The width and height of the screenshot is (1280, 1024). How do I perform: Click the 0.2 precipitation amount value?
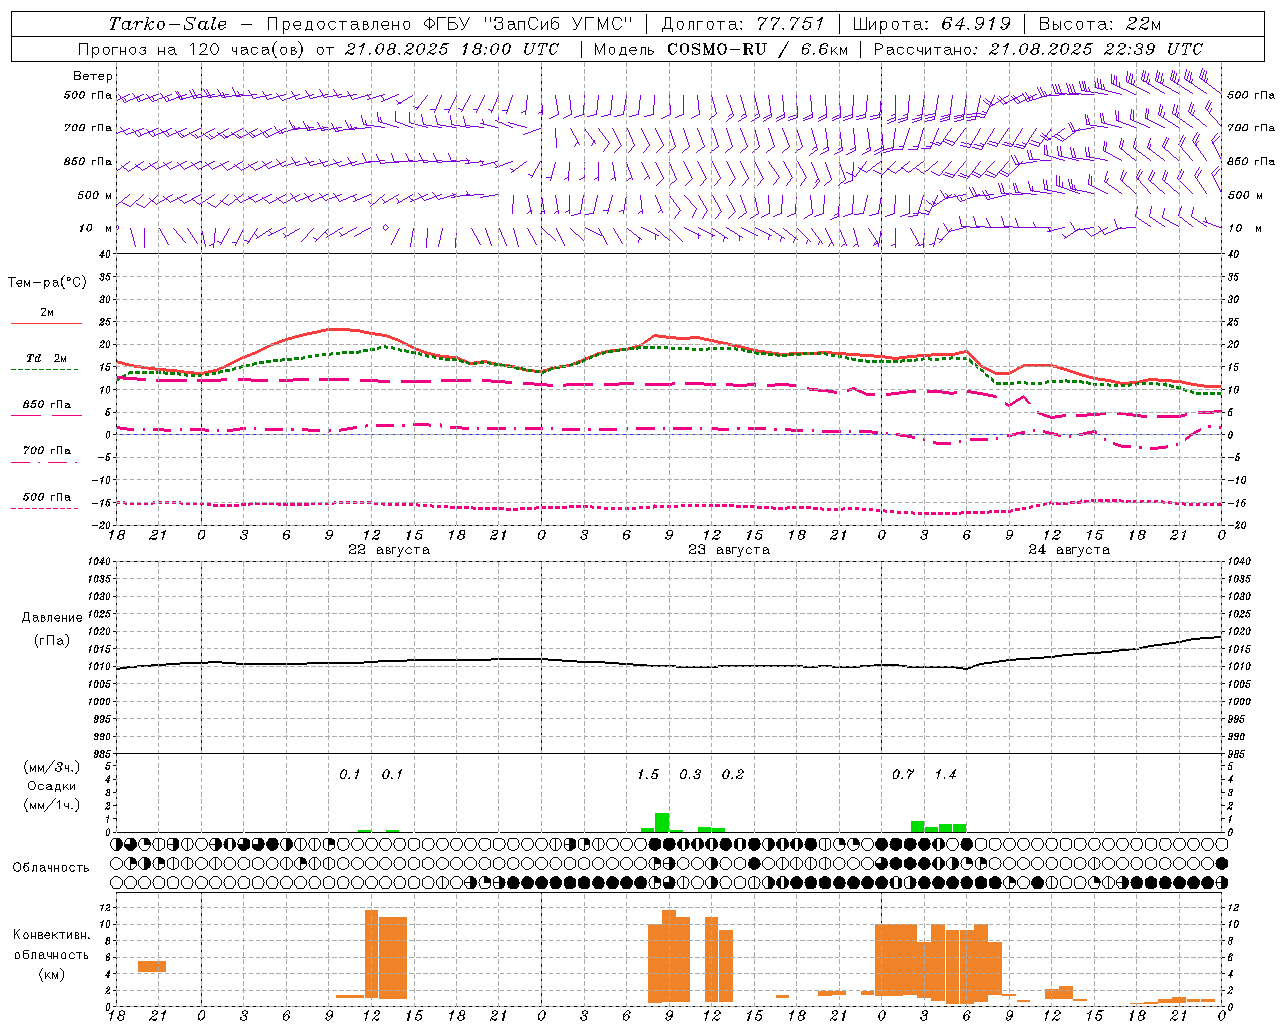coord(733,775)
